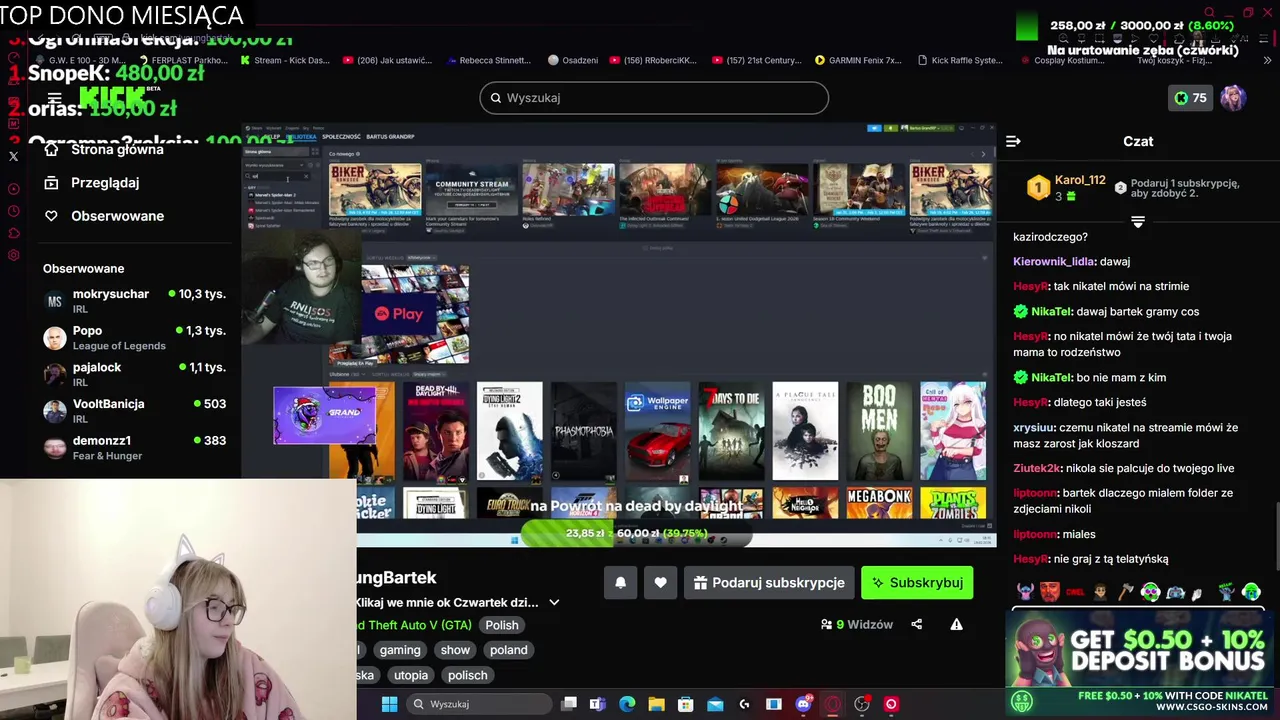
Task: Expand the gift leaderboard chevron in chat
Action: tap(1138, 221)
